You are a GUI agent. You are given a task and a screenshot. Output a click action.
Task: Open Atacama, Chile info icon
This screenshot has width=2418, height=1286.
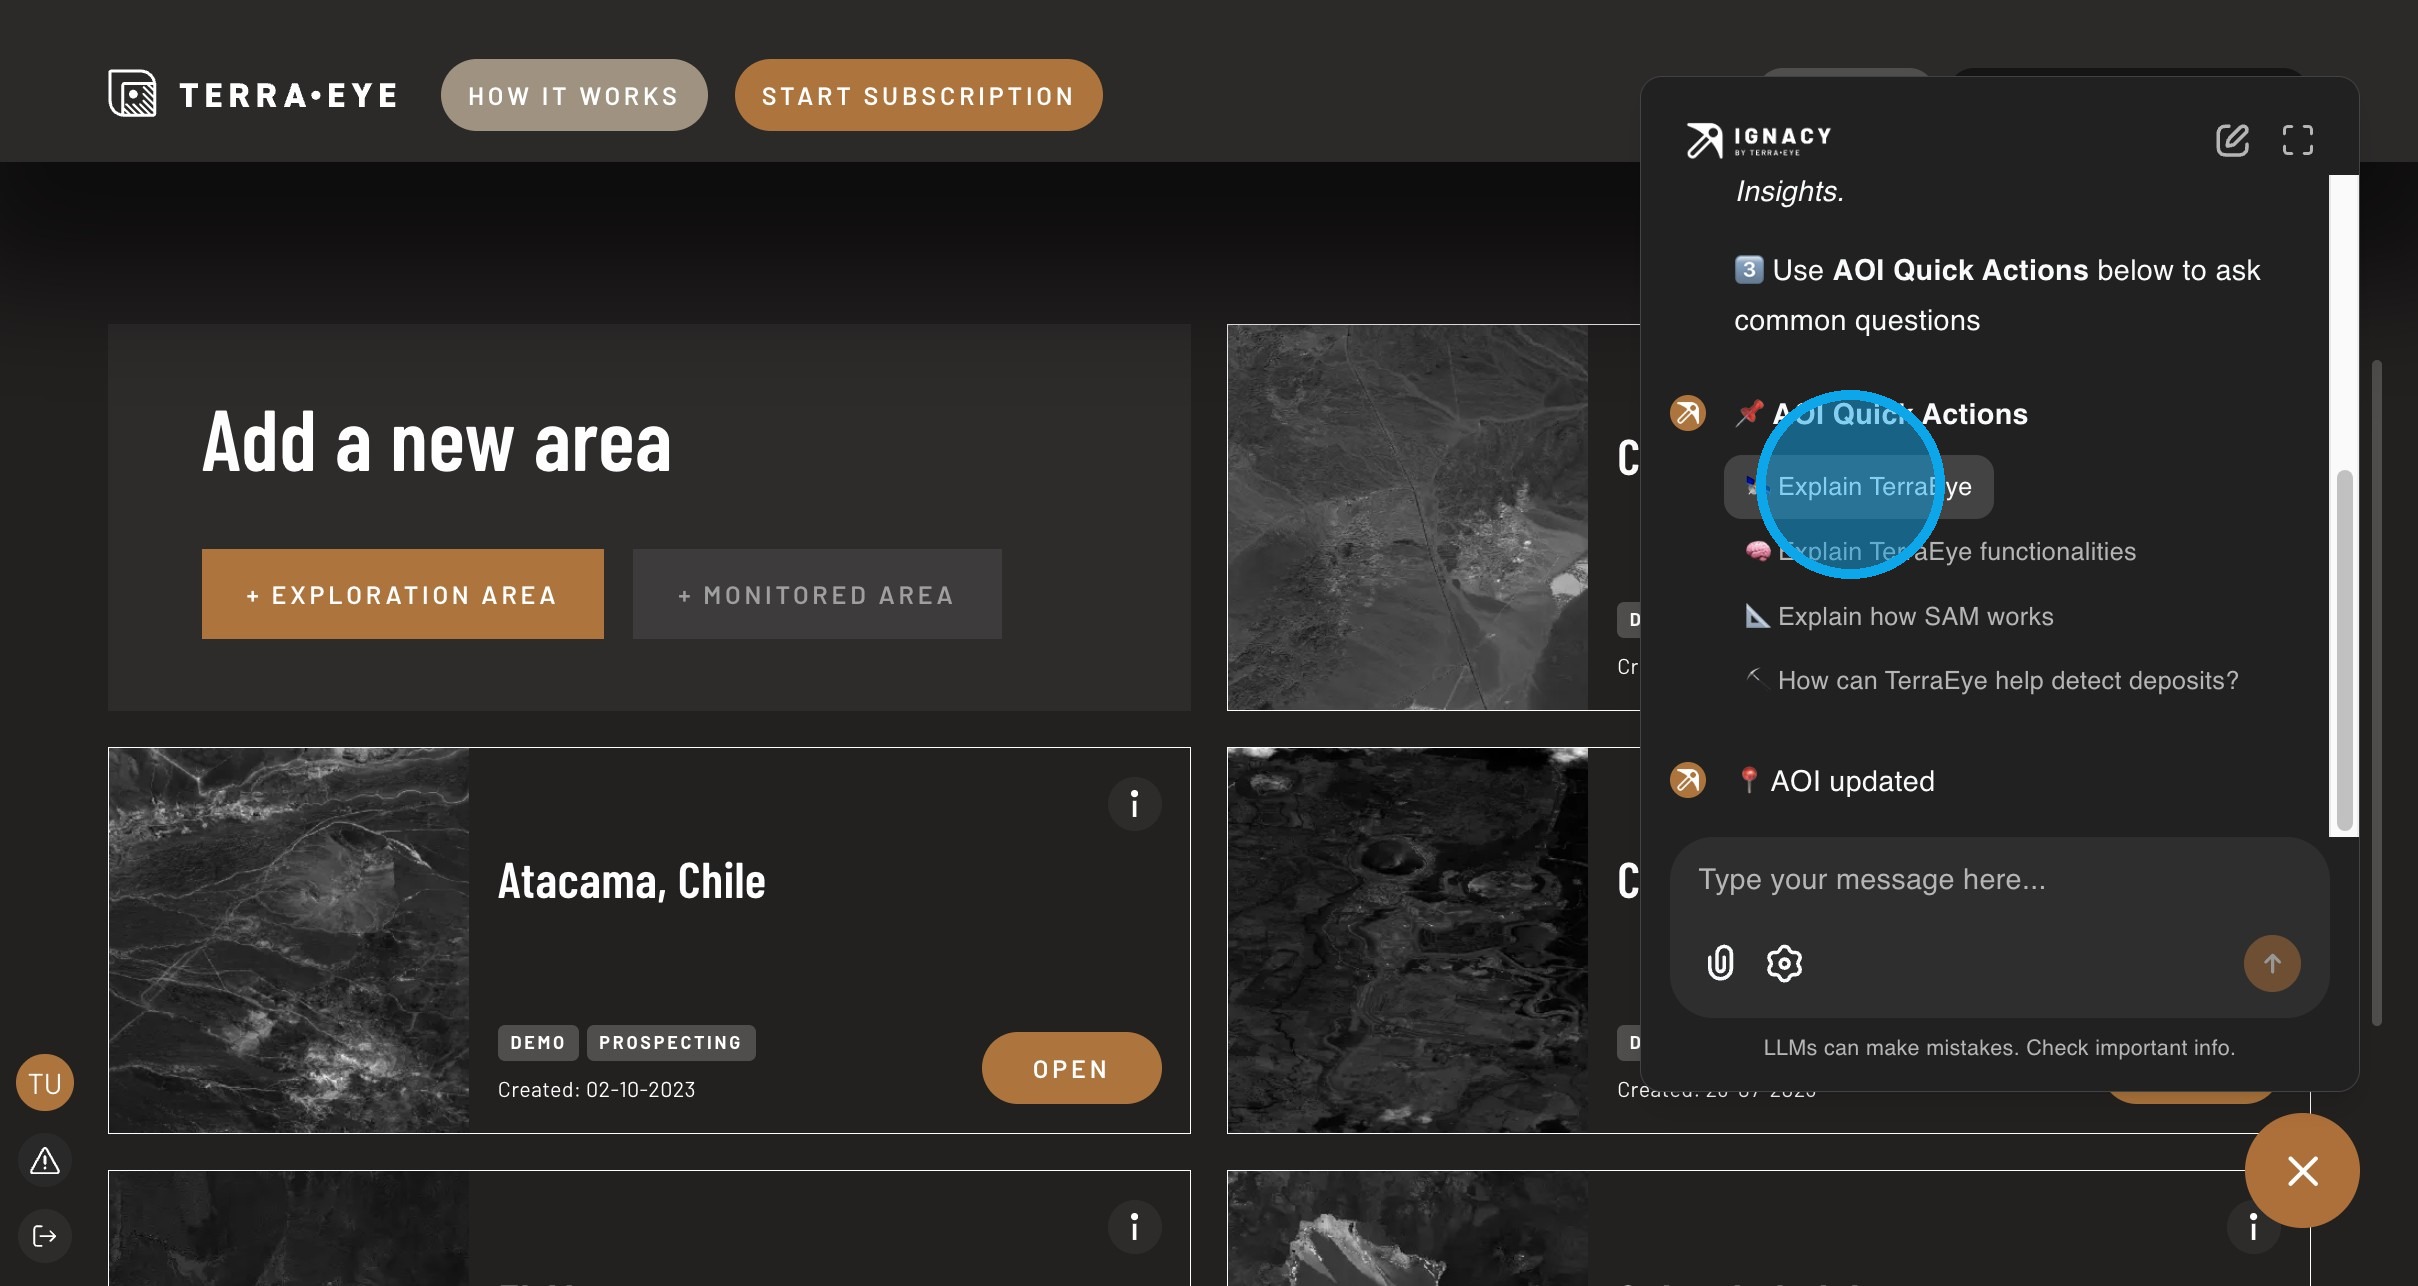click(x=1134, y=804)
